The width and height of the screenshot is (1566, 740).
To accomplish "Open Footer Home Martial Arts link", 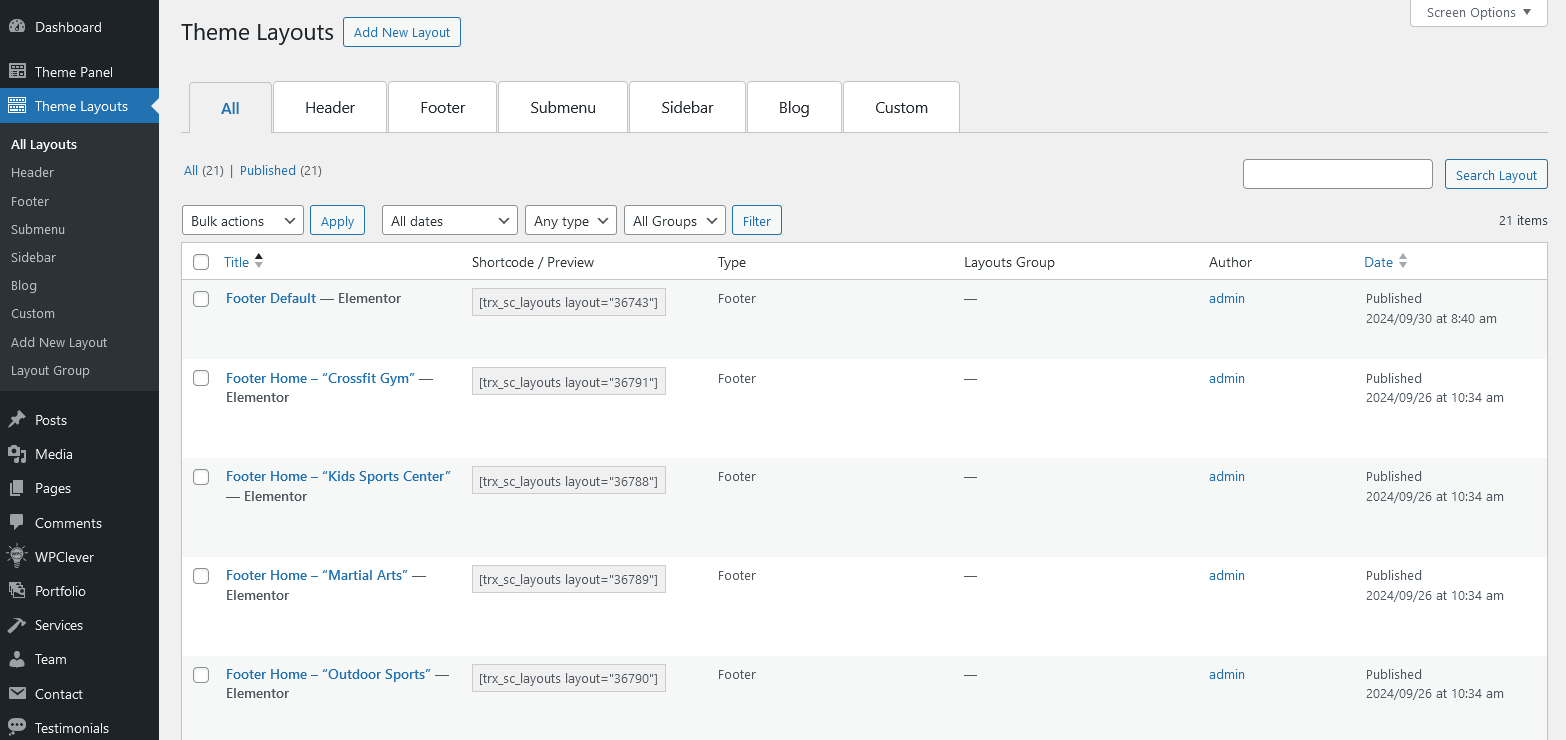I will point(317,575).
